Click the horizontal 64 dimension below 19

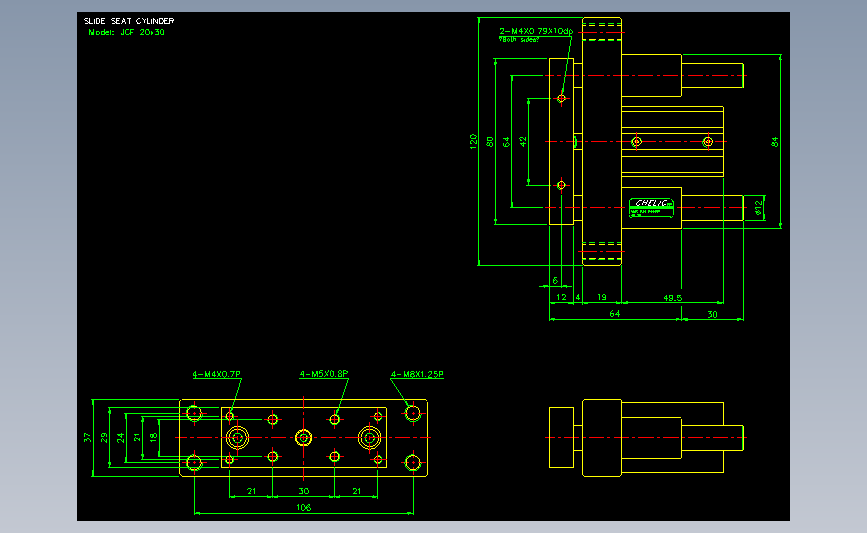[614, 313]
